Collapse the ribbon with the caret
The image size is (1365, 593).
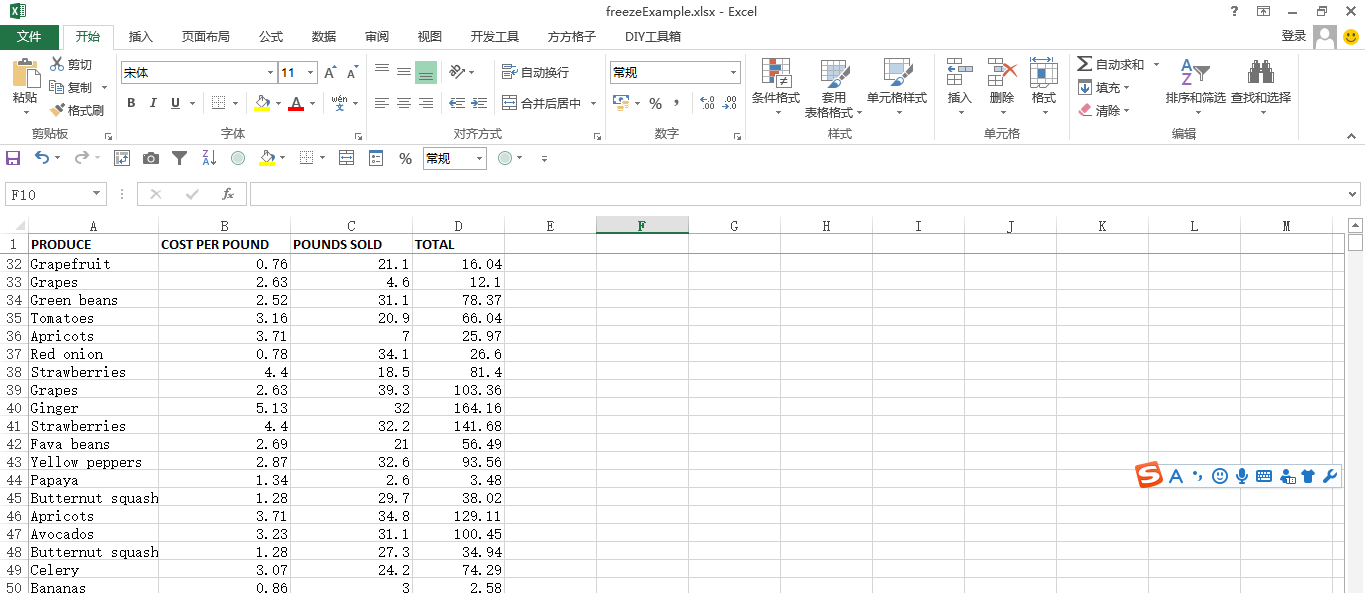click(x=1352, y=134)
